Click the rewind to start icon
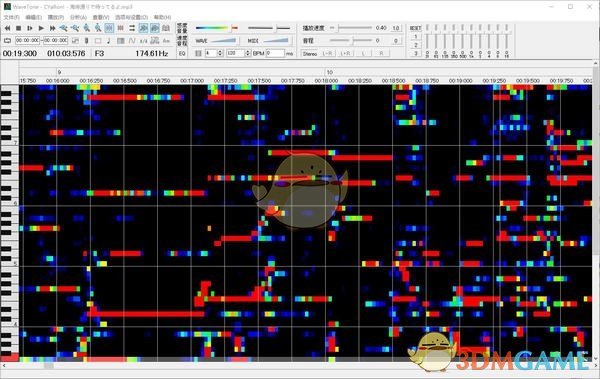 pyautogui.click(x=7, y=28)
